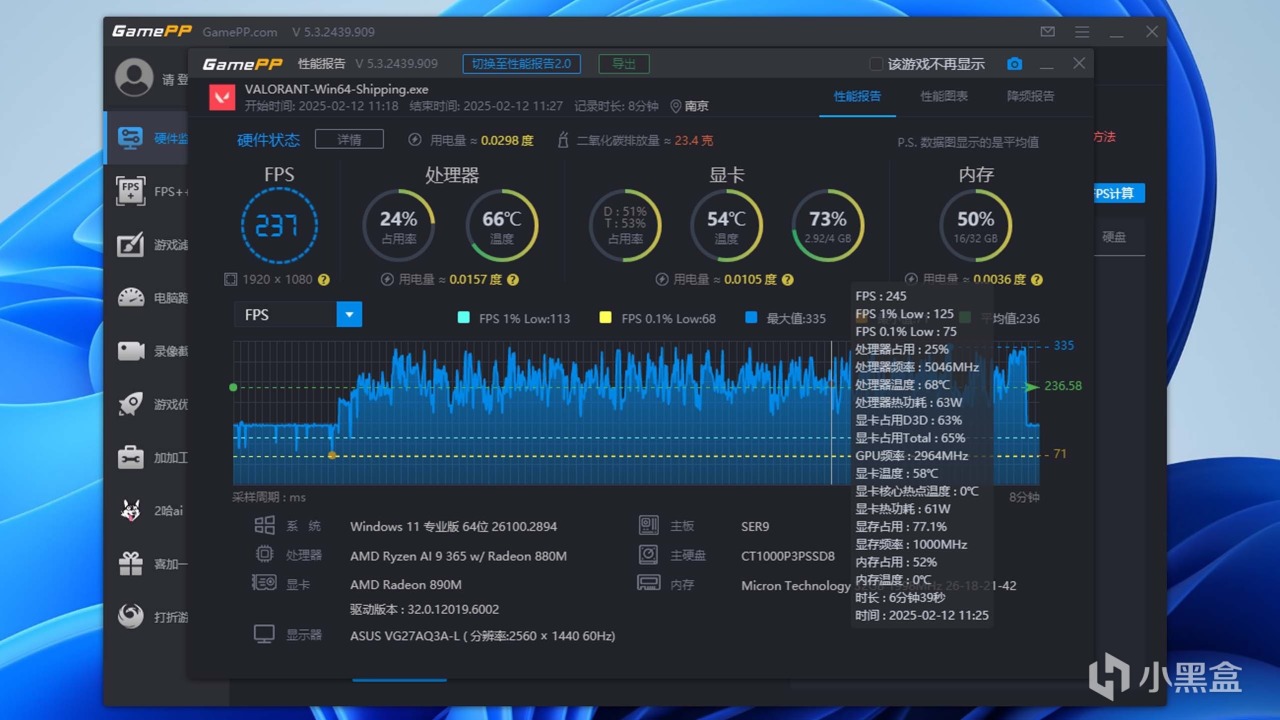This screenshot has width=1280, height=720.
Task: Open the 详情 hardware details button
Action: (349, 139)
